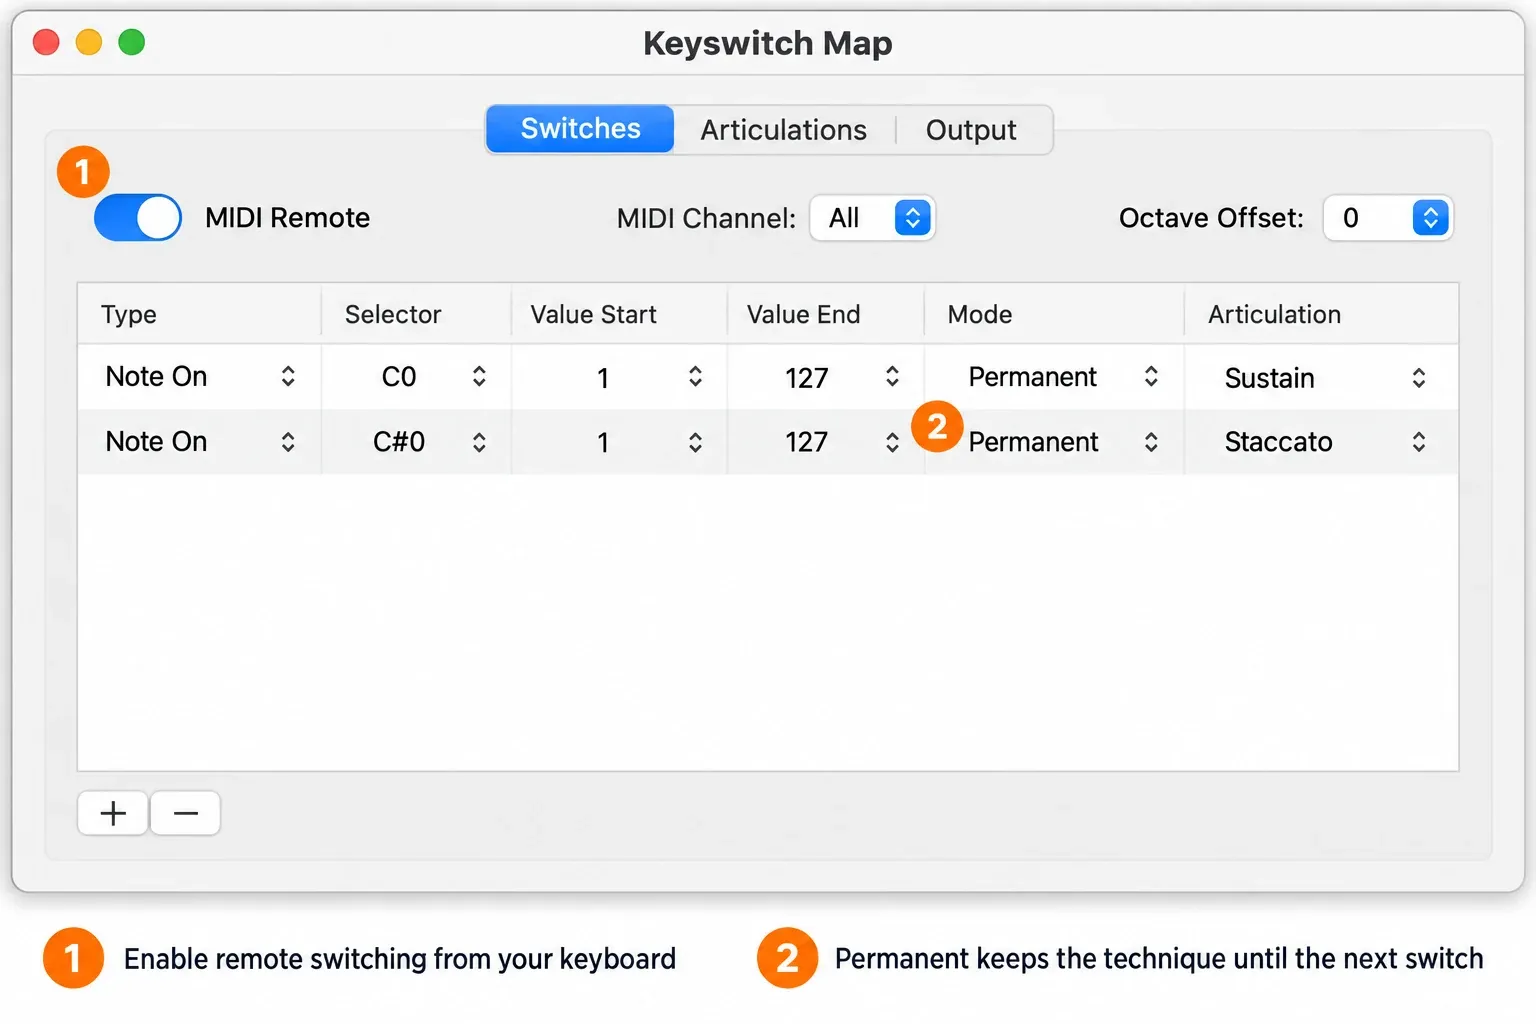Click the 127 value in Sustain row
The width and height of the screenshot is (1536, 1024).
point(806,378)
